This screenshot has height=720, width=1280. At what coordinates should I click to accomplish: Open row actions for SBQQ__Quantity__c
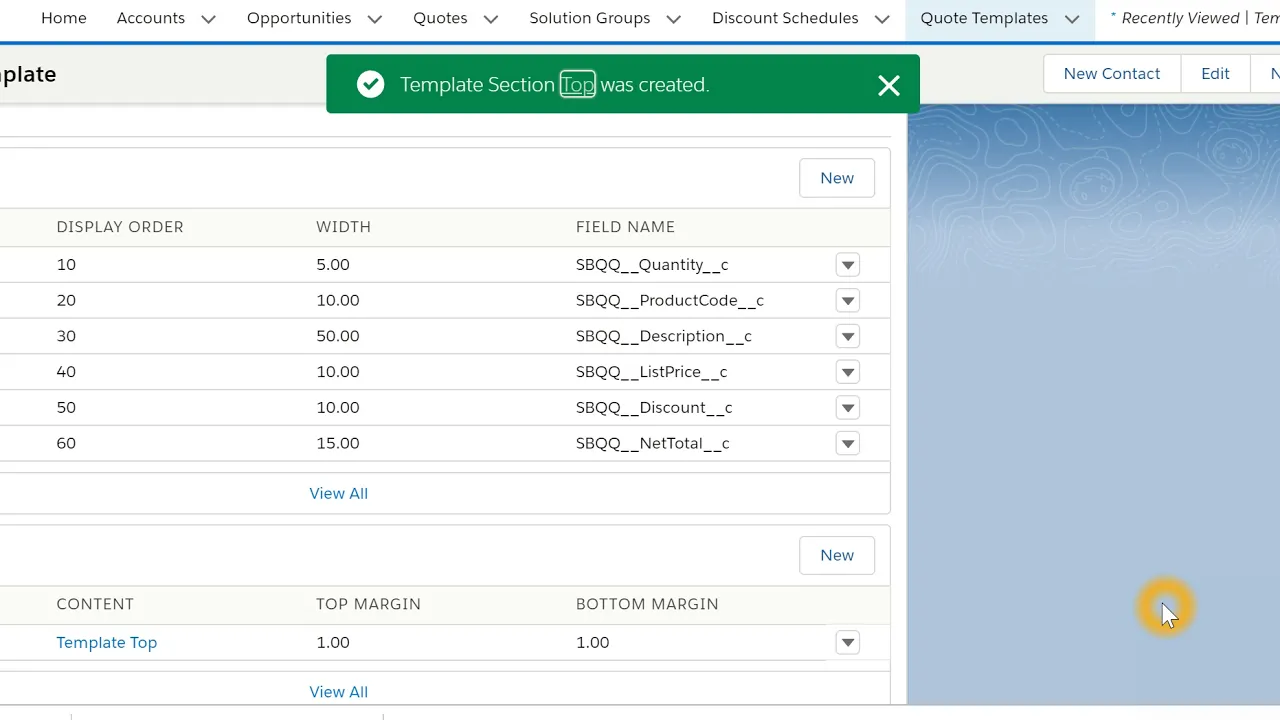pos(848,265)
